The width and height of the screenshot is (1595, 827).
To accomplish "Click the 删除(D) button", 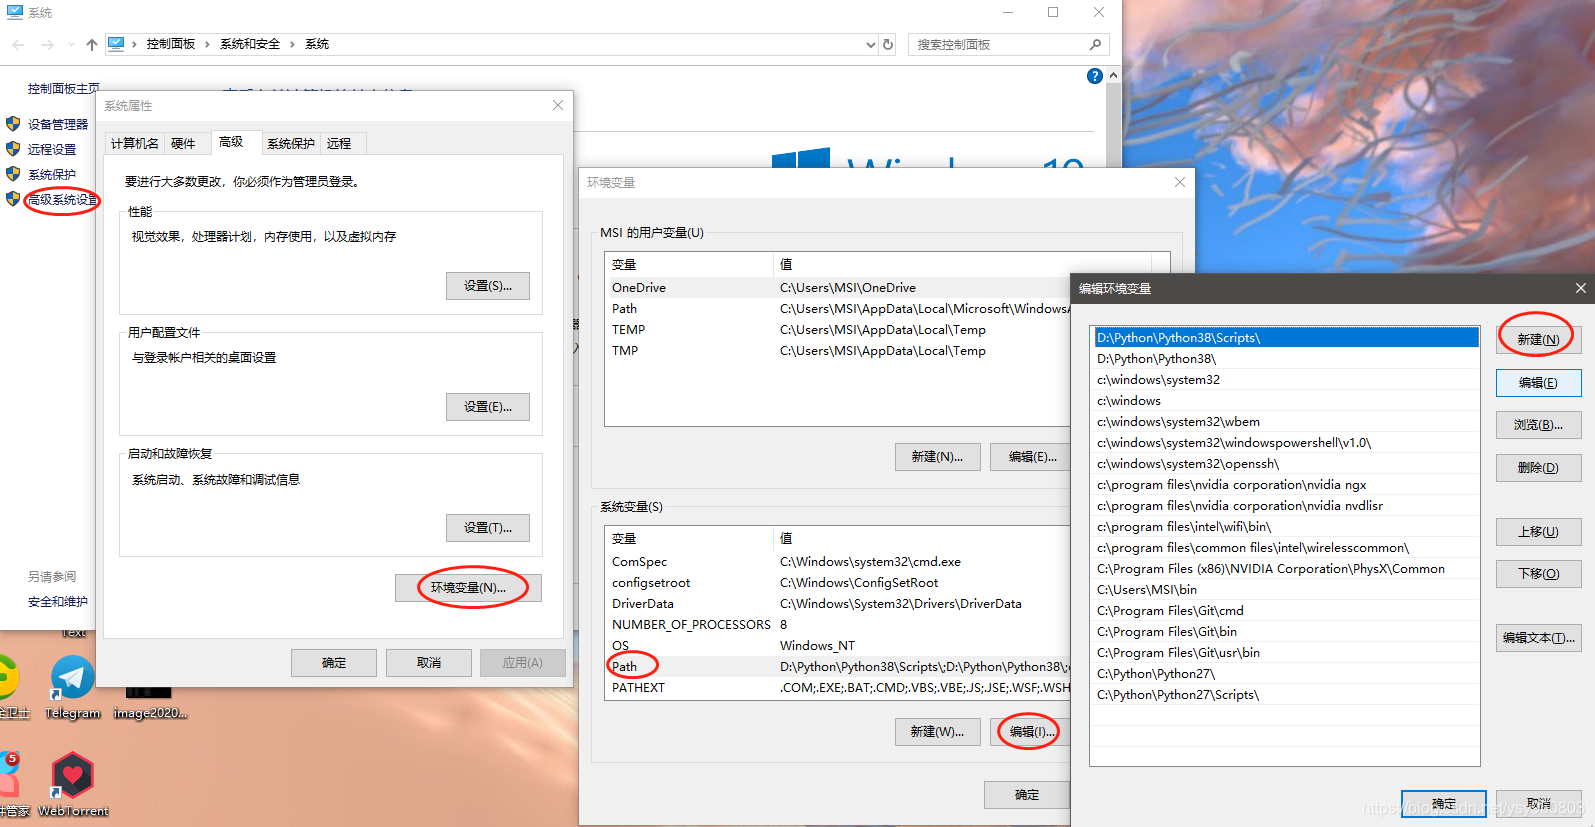I will (x=1538, y=467).
